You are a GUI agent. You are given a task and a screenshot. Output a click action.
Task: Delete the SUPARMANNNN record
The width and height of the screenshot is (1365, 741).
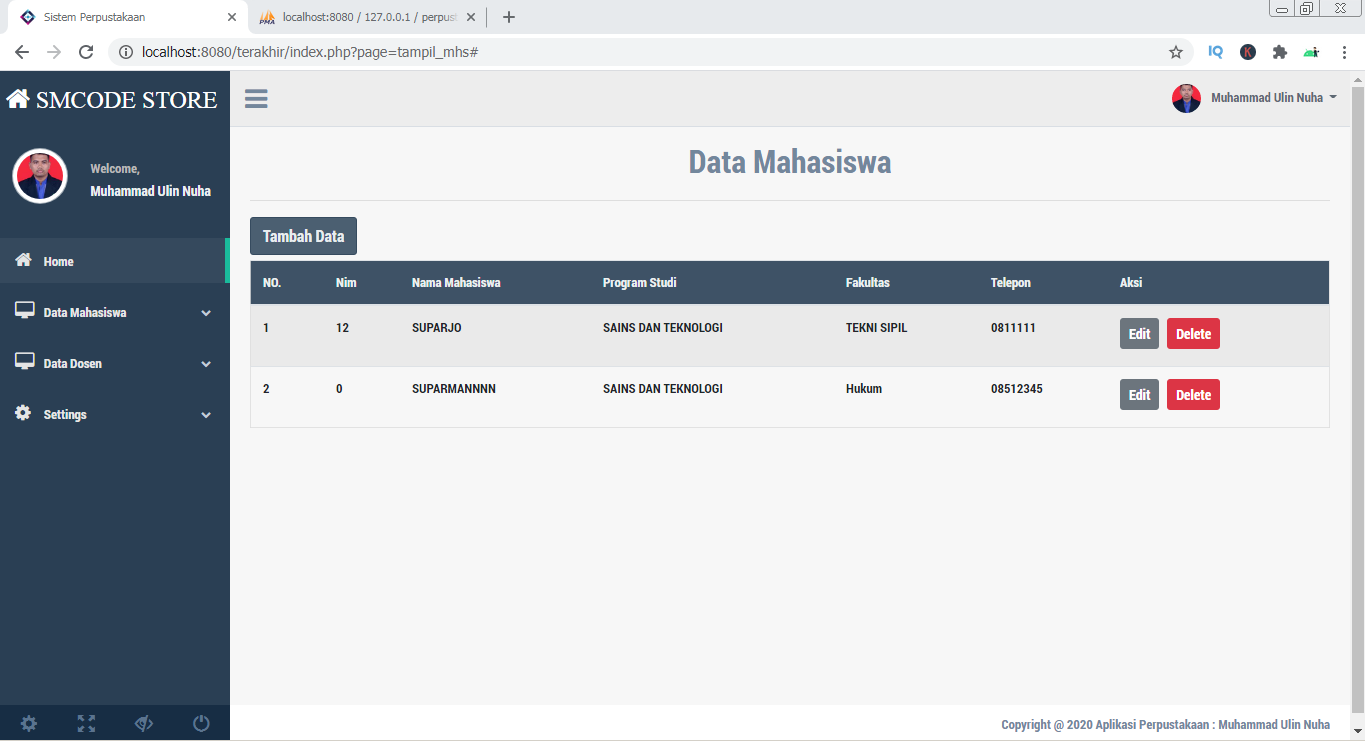[1192, 394]
